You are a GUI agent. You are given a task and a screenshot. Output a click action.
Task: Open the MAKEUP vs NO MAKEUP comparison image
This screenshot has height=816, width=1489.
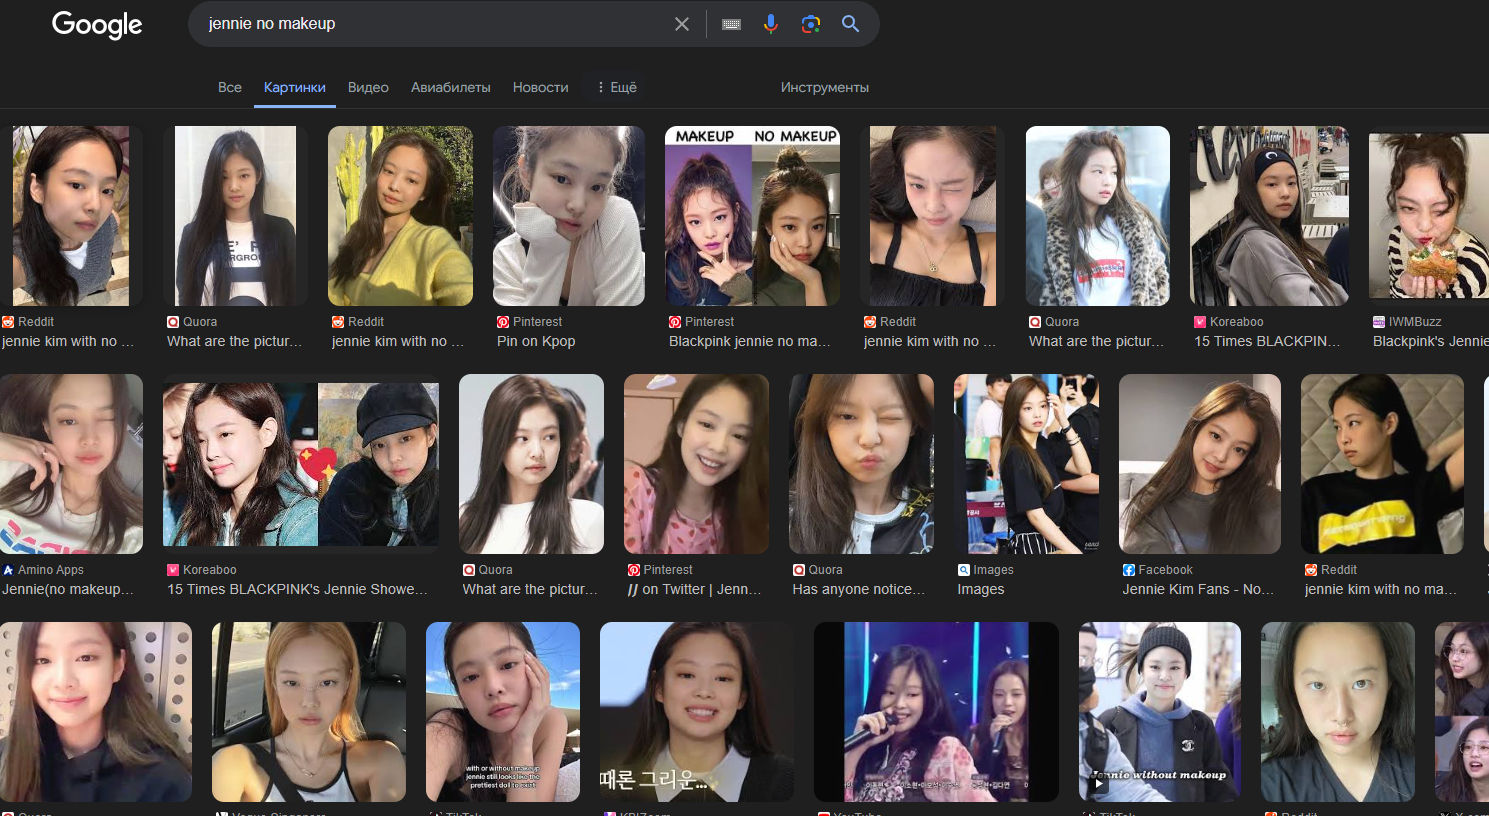click(x=752, y=216)
